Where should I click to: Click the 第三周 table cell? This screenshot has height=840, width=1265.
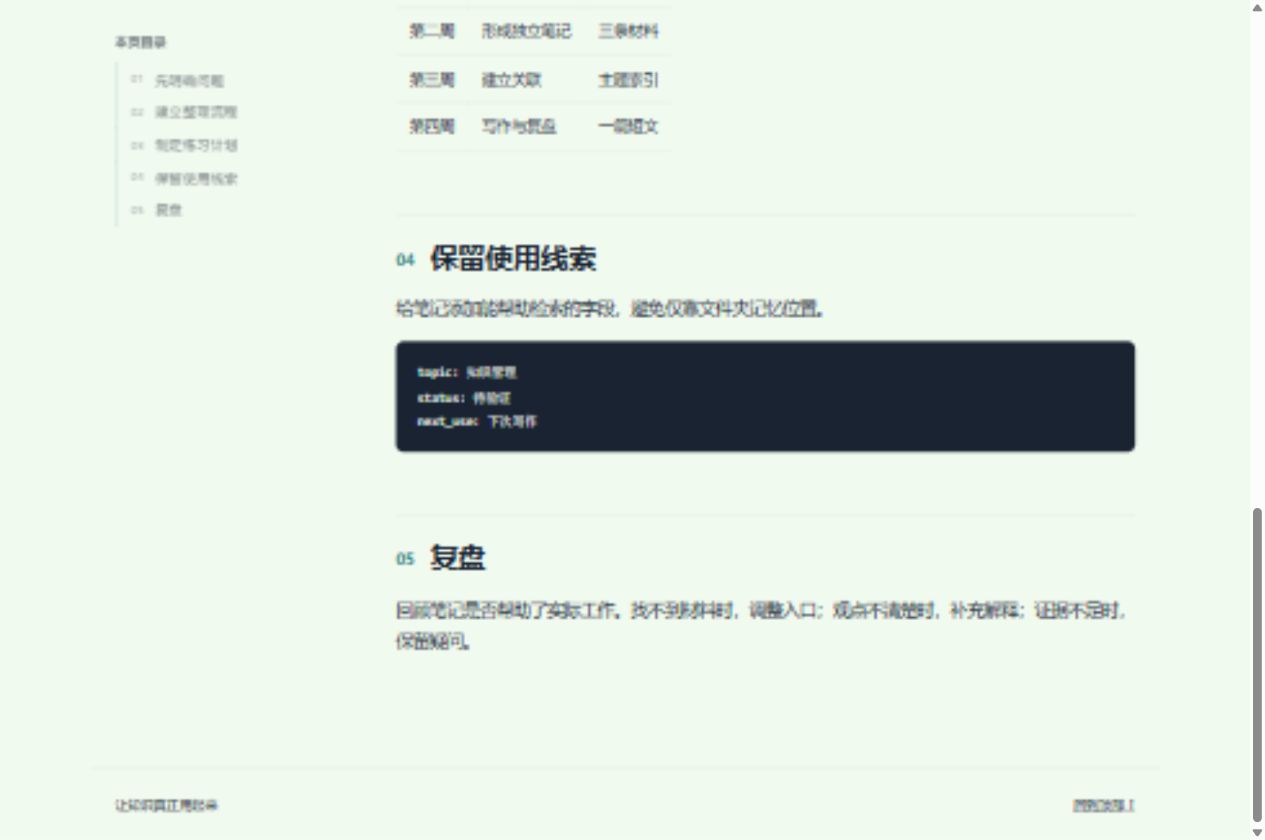point(432,79)
